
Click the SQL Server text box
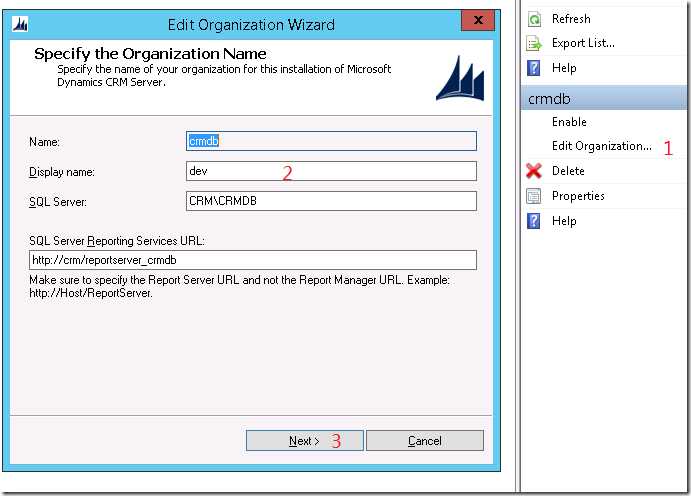click(331, 201)
